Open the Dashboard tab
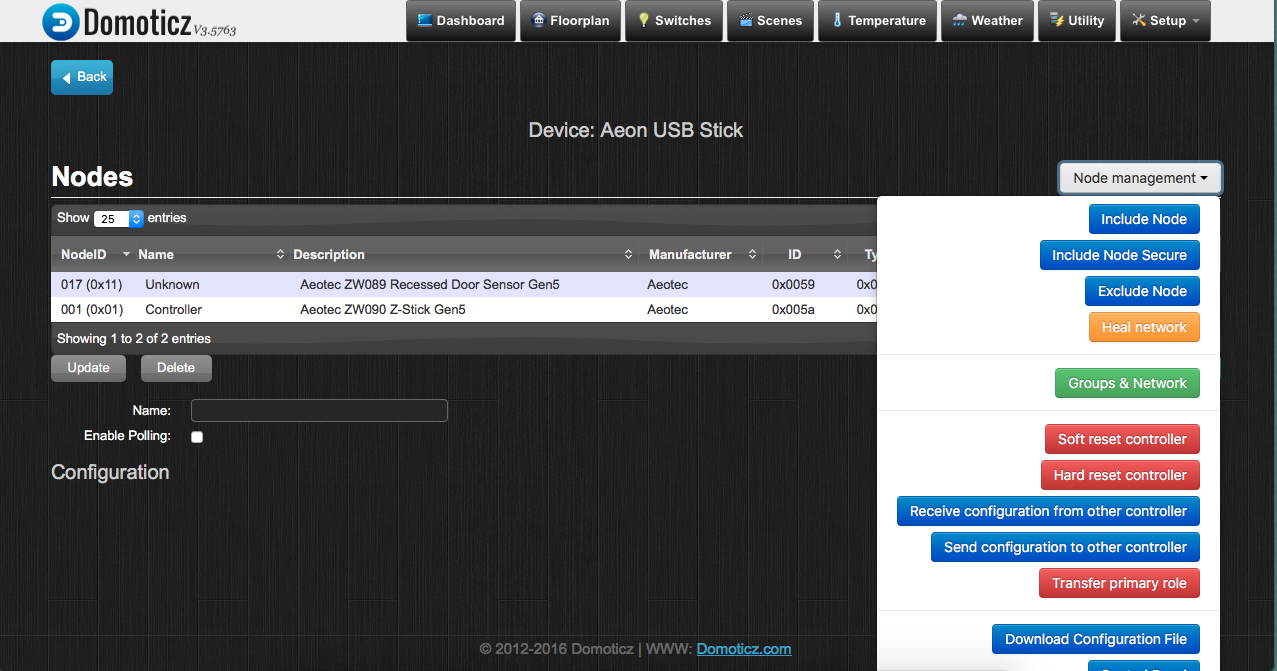Screen dimensions: 1277x671 click(461, 21)
